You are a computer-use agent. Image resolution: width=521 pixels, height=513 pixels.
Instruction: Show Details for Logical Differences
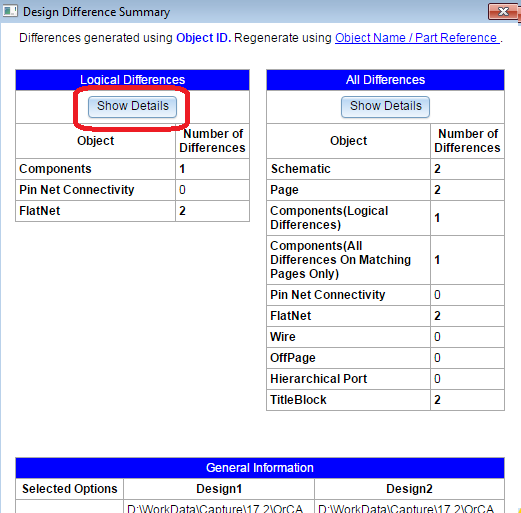(133, 107)
